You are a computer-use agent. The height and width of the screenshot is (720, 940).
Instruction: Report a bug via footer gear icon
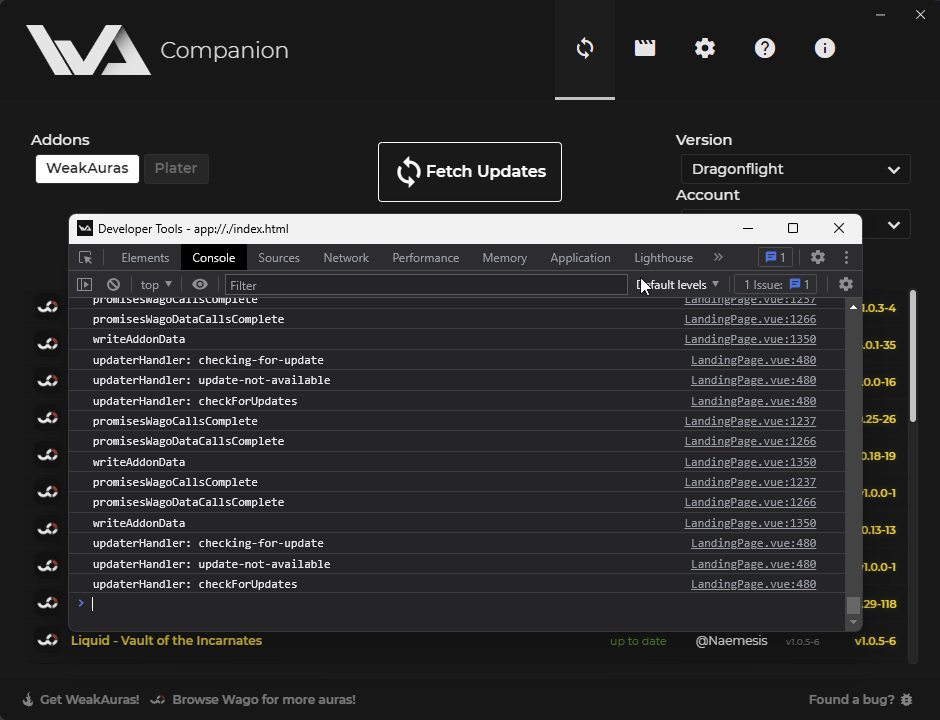(x=905, y=699)
